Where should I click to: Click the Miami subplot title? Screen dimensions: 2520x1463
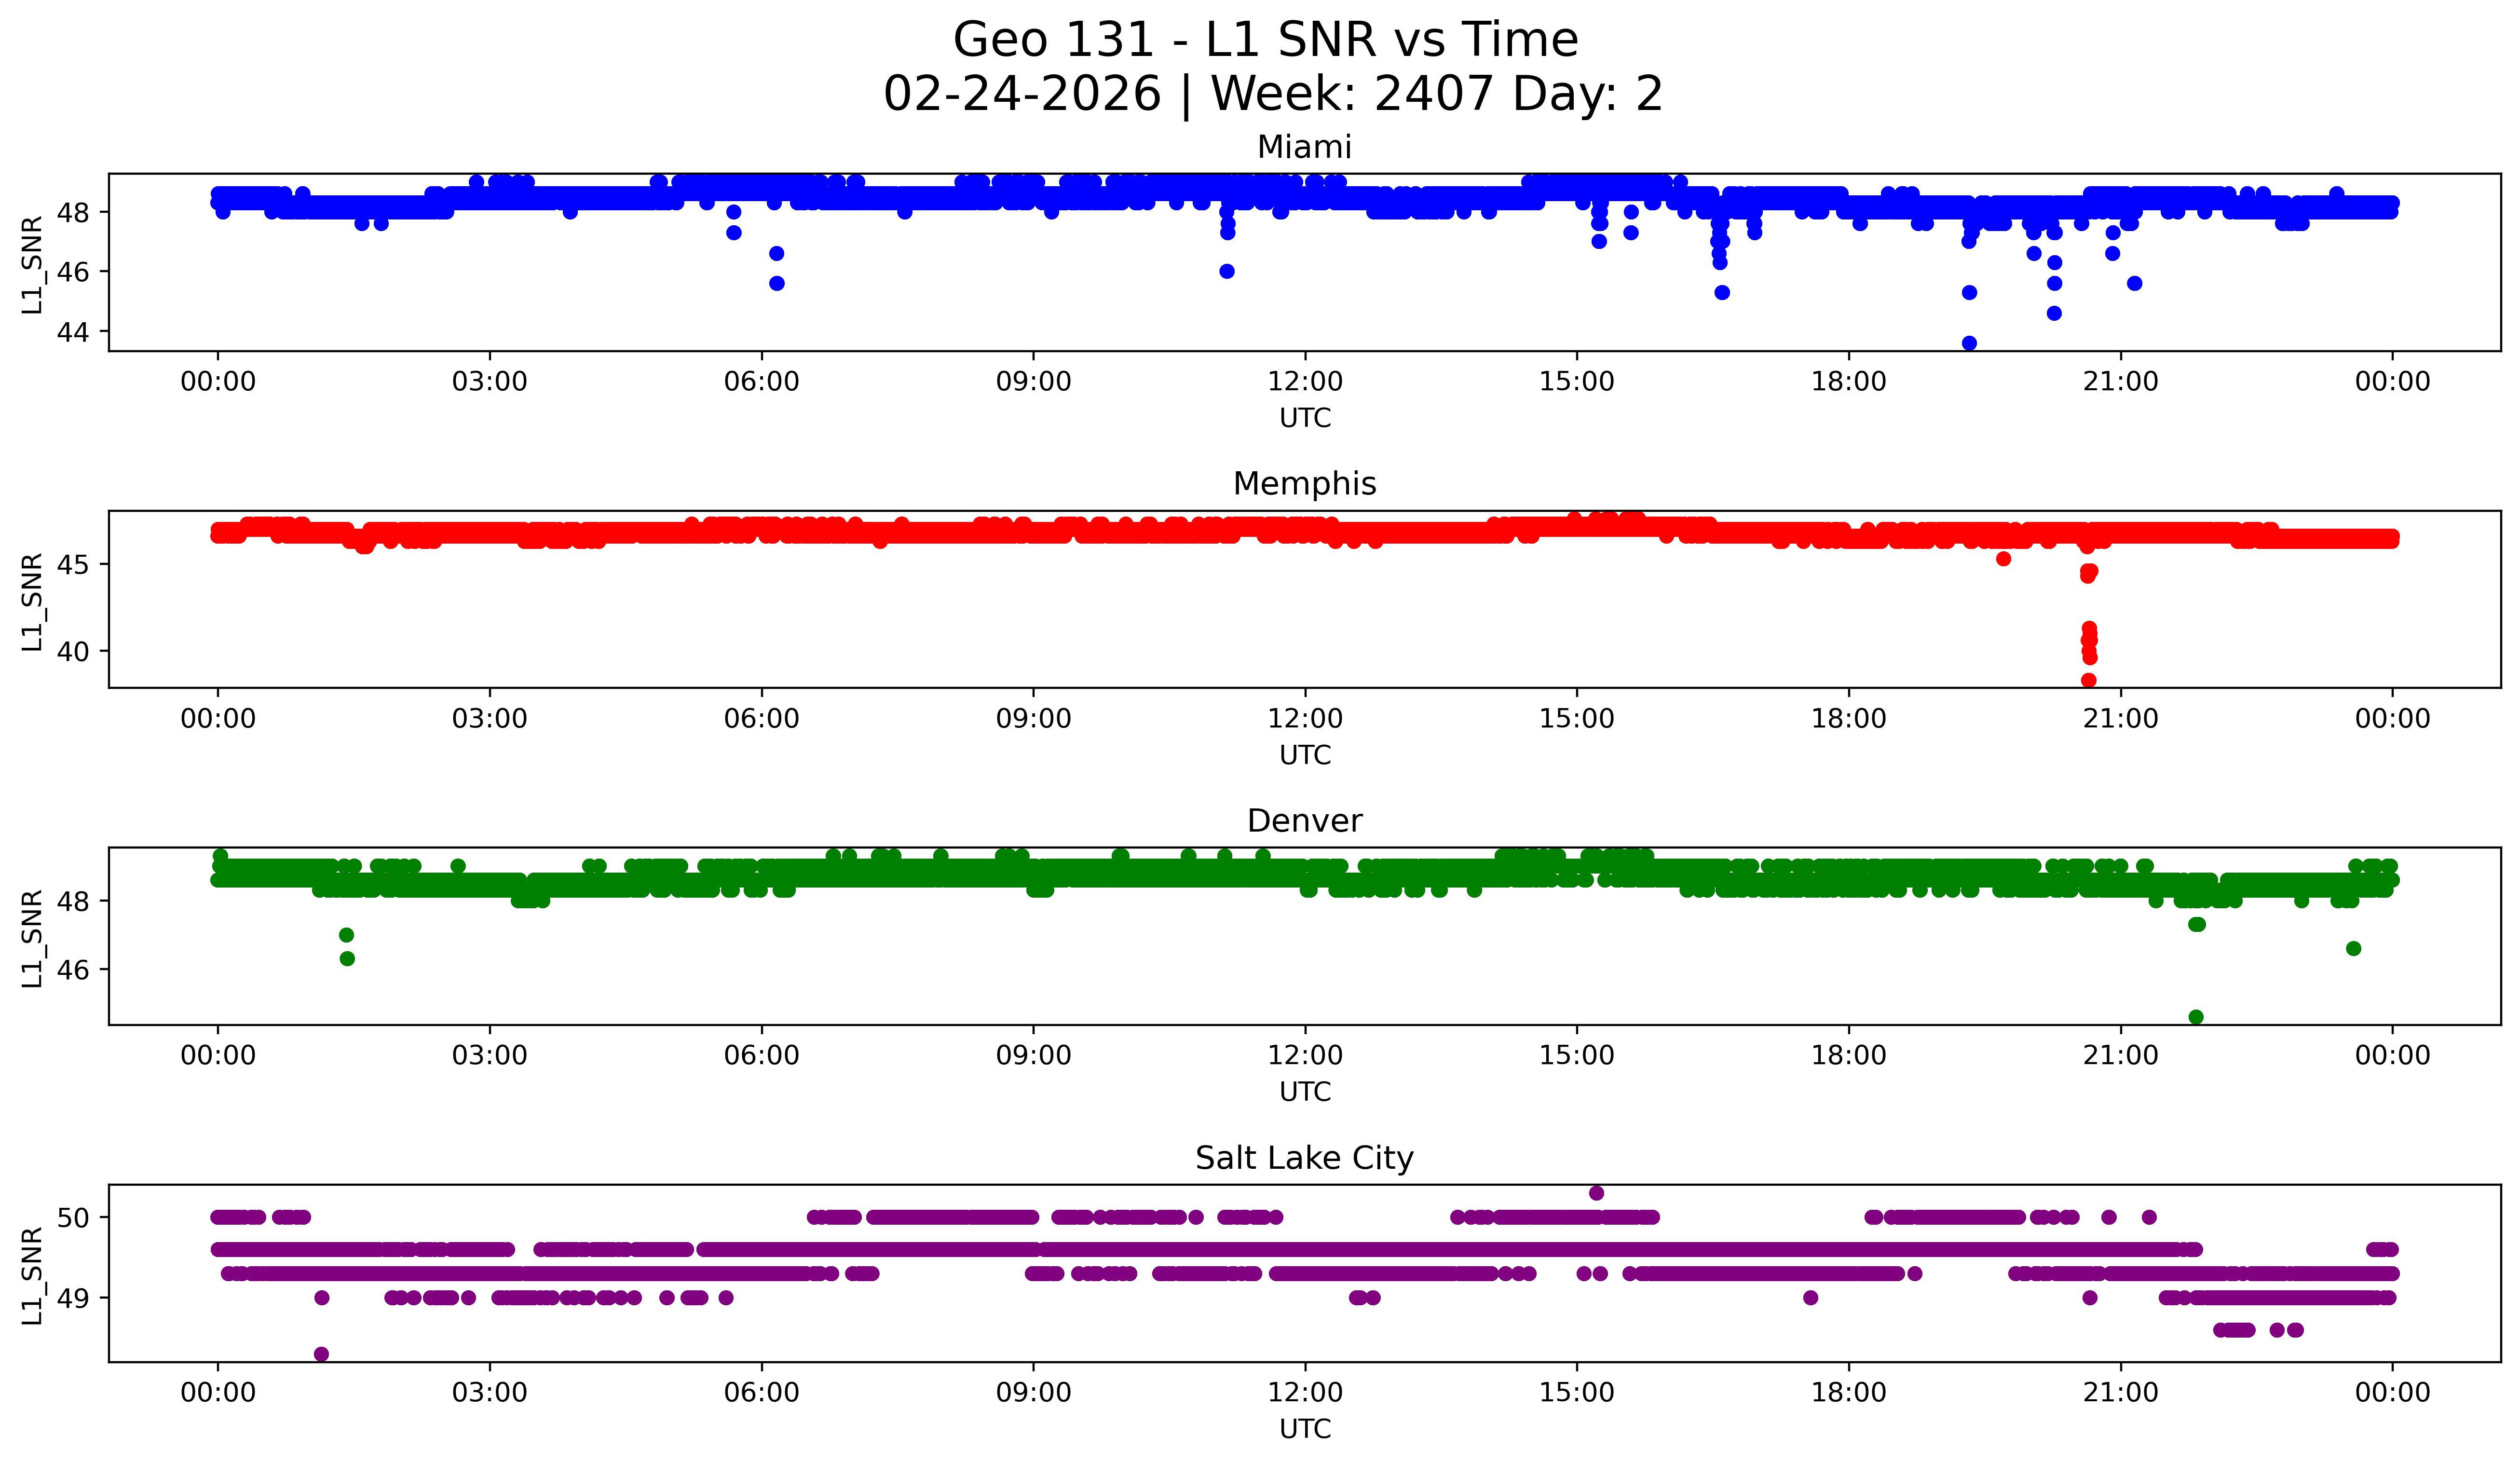(x=1304, y=147)
